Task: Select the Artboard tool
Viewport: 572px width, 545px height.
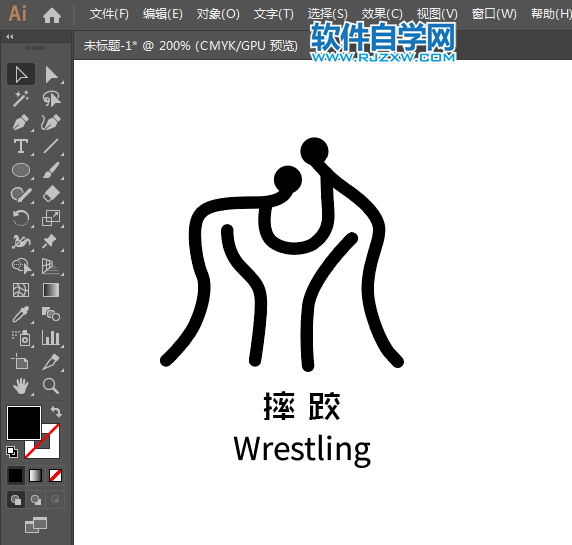Action: (21, 362)
